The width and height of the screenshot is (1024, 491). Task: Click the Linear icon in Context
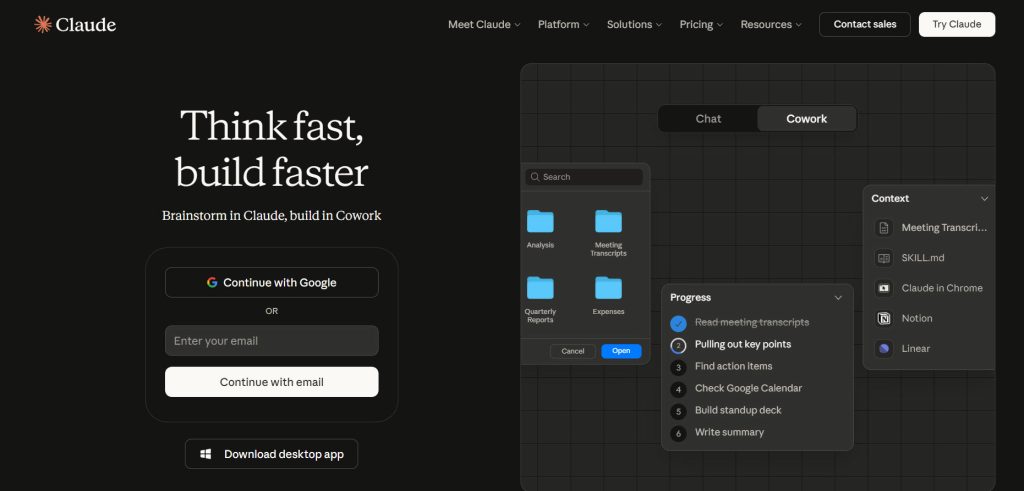884,349
